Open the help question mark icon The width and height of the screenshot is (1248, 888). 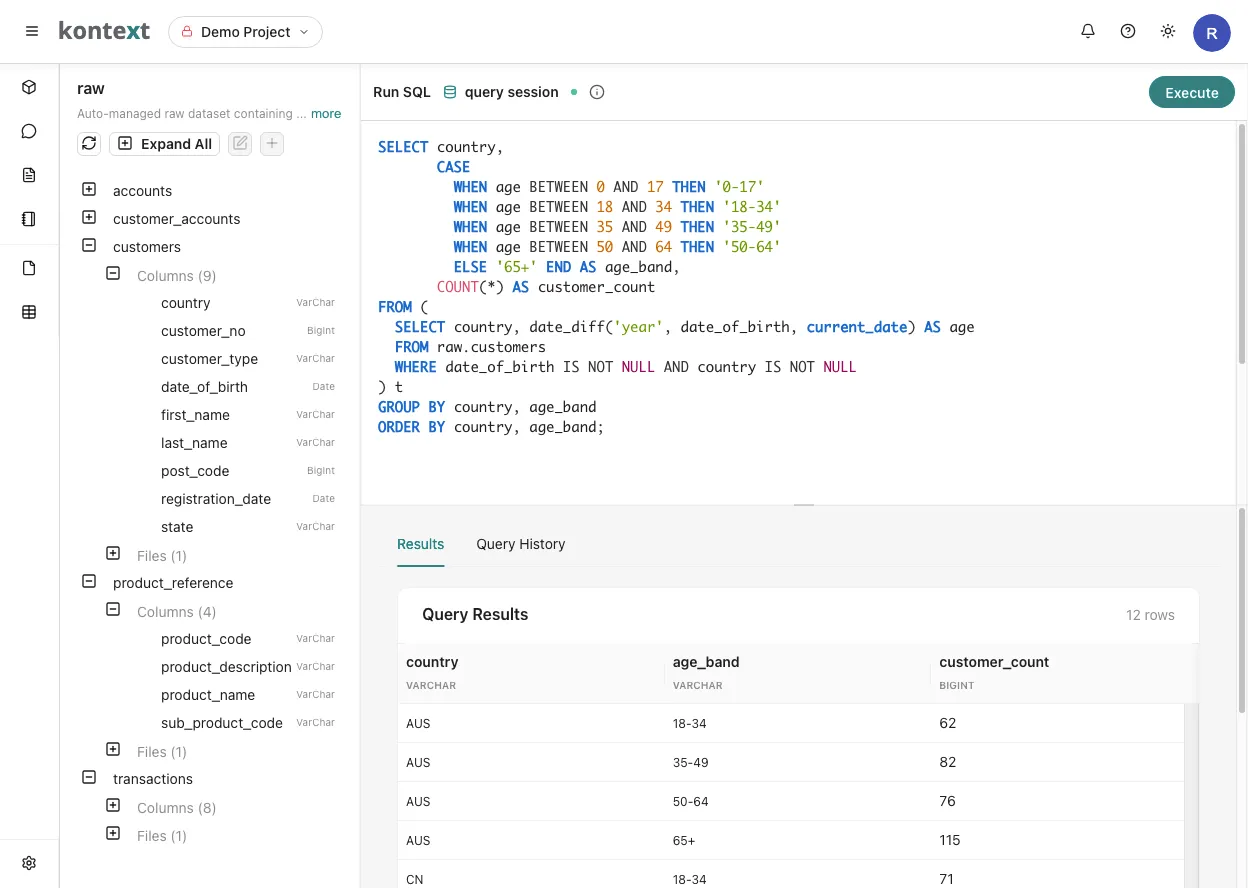pos(1128,32)
